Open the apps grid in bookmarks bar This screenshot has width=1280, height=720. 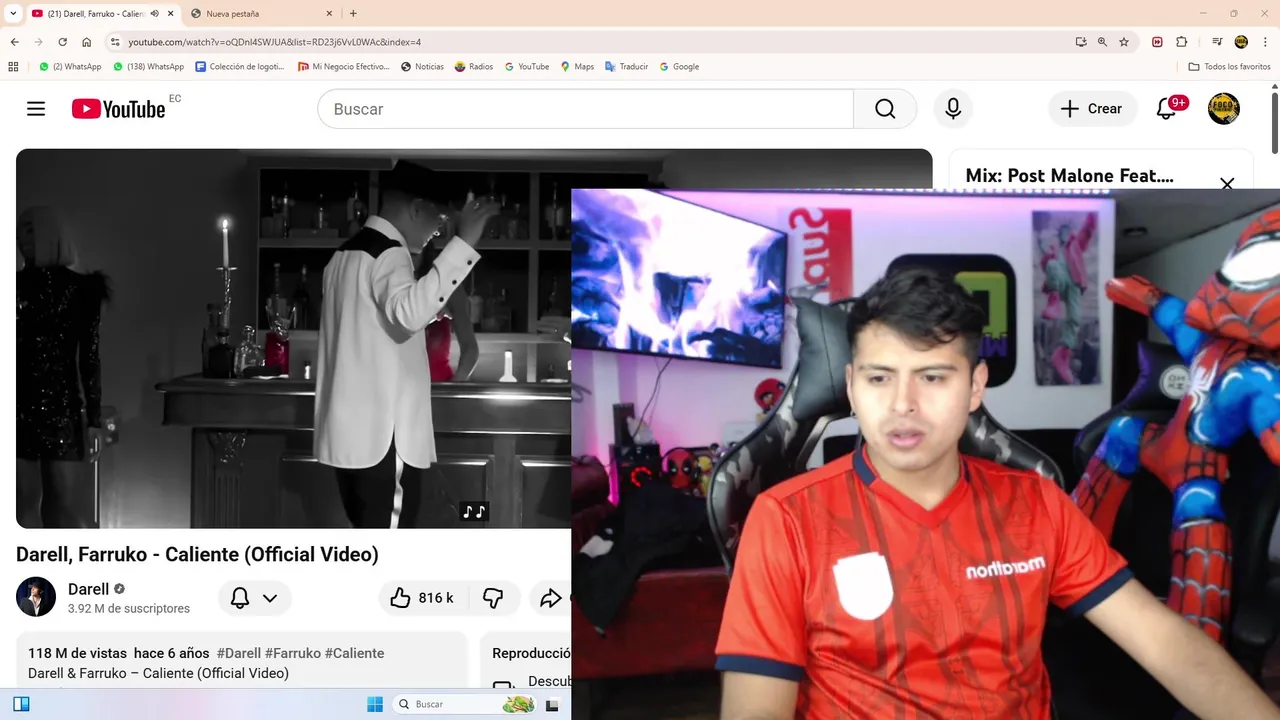pos(13,67)
